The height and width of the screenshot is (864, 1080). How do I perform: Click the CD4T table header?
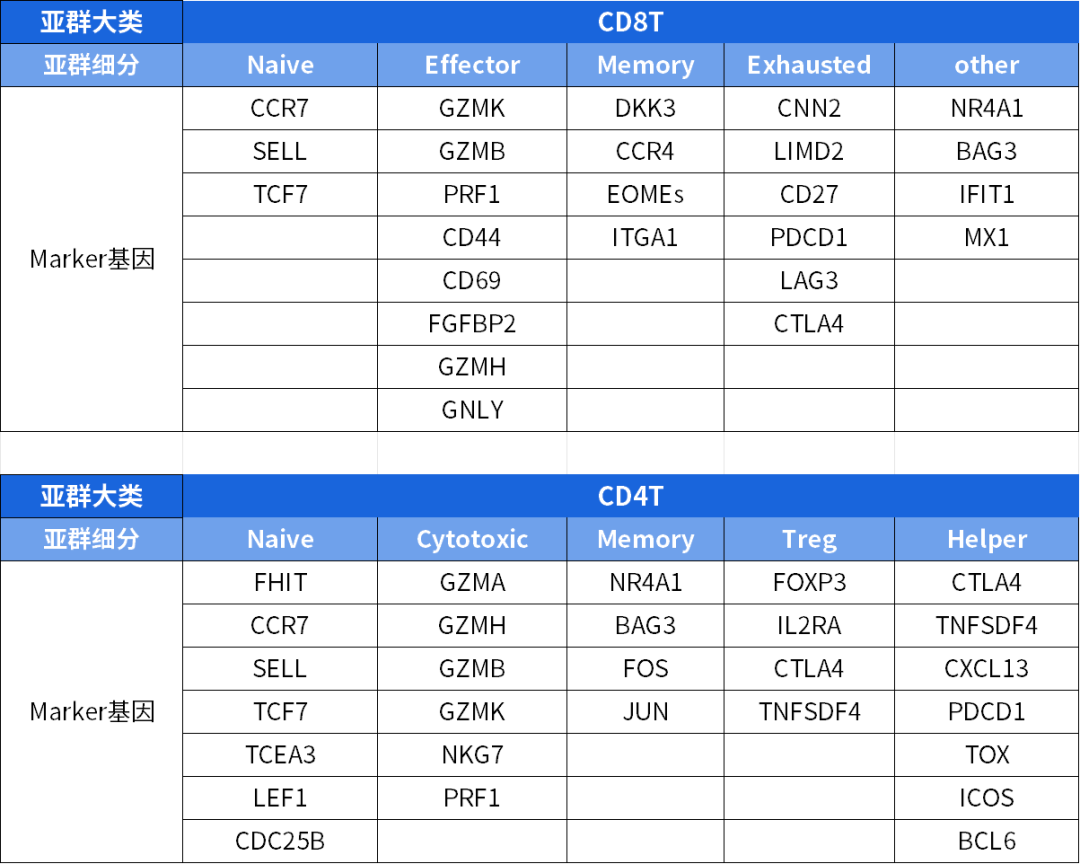tap(630, 496)
